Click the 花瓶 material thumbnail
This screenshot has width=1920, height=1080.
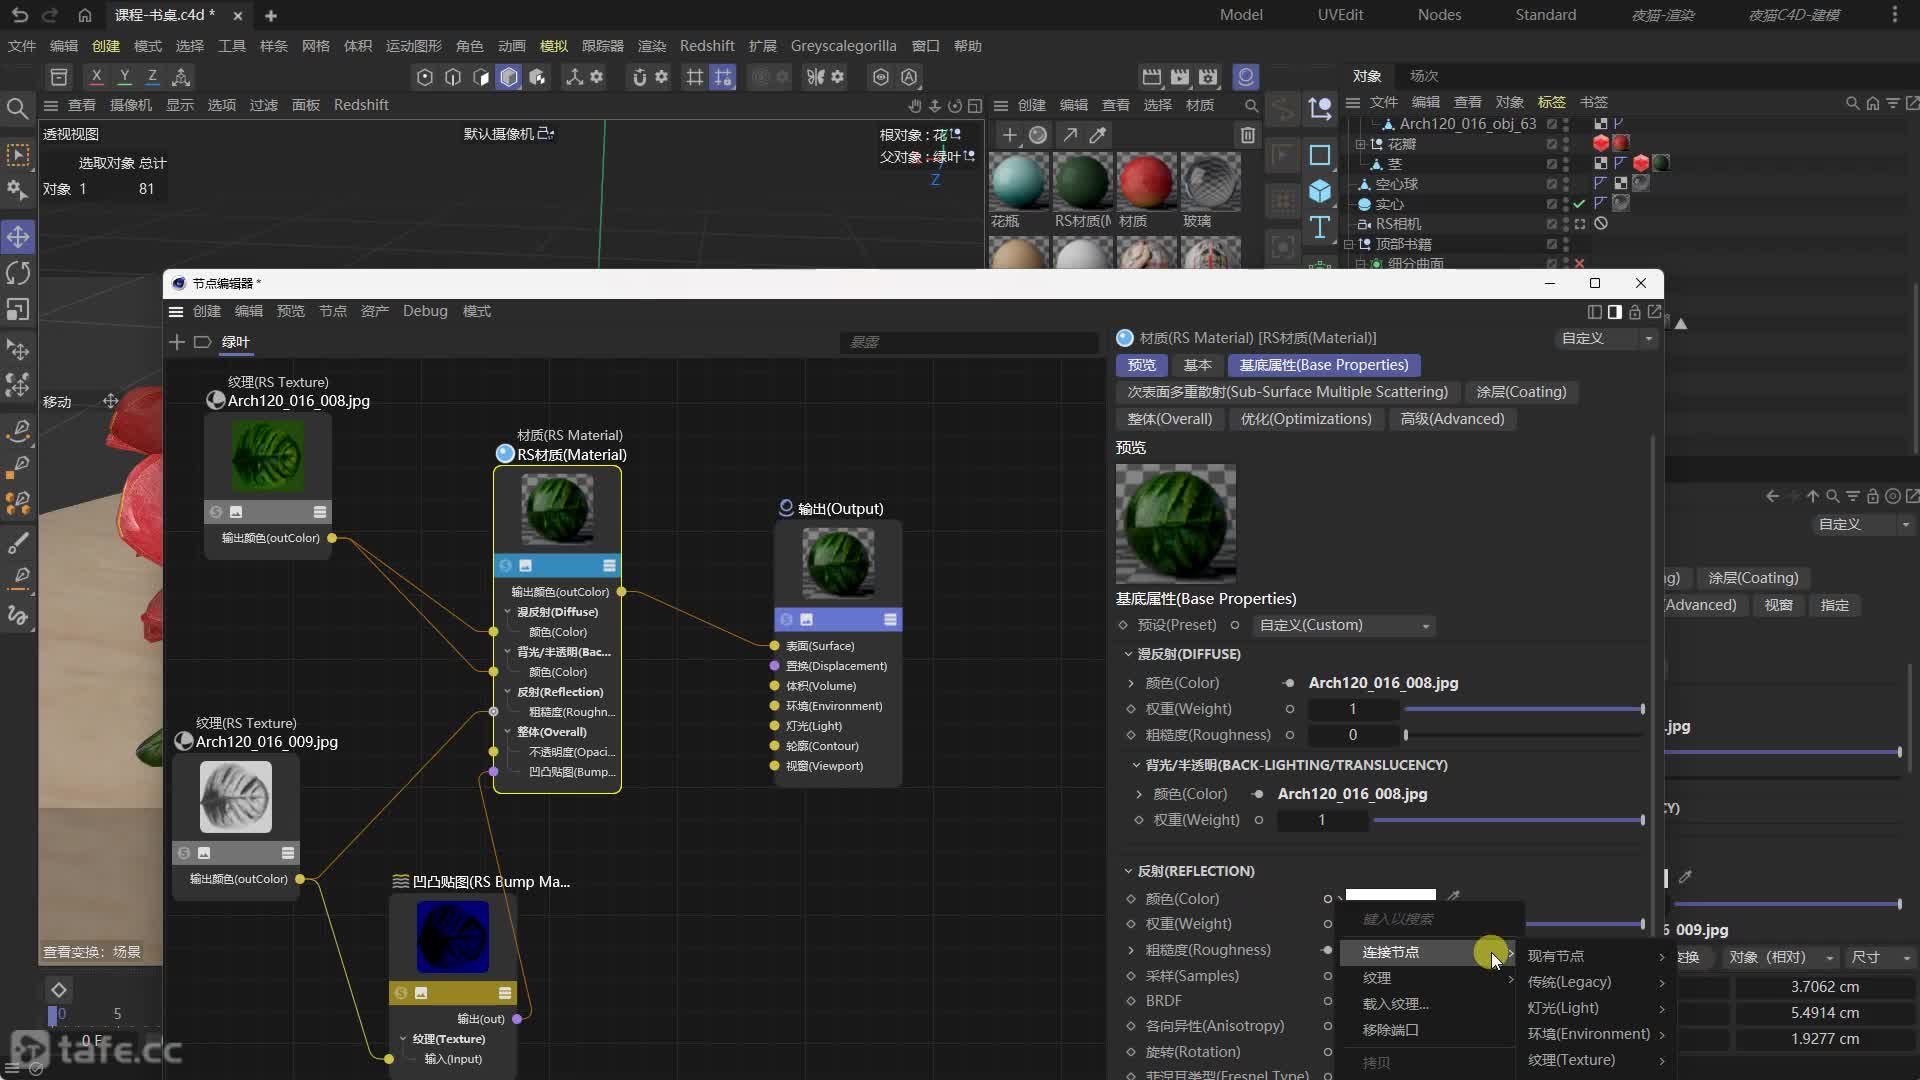click(x=1019, y=182)
